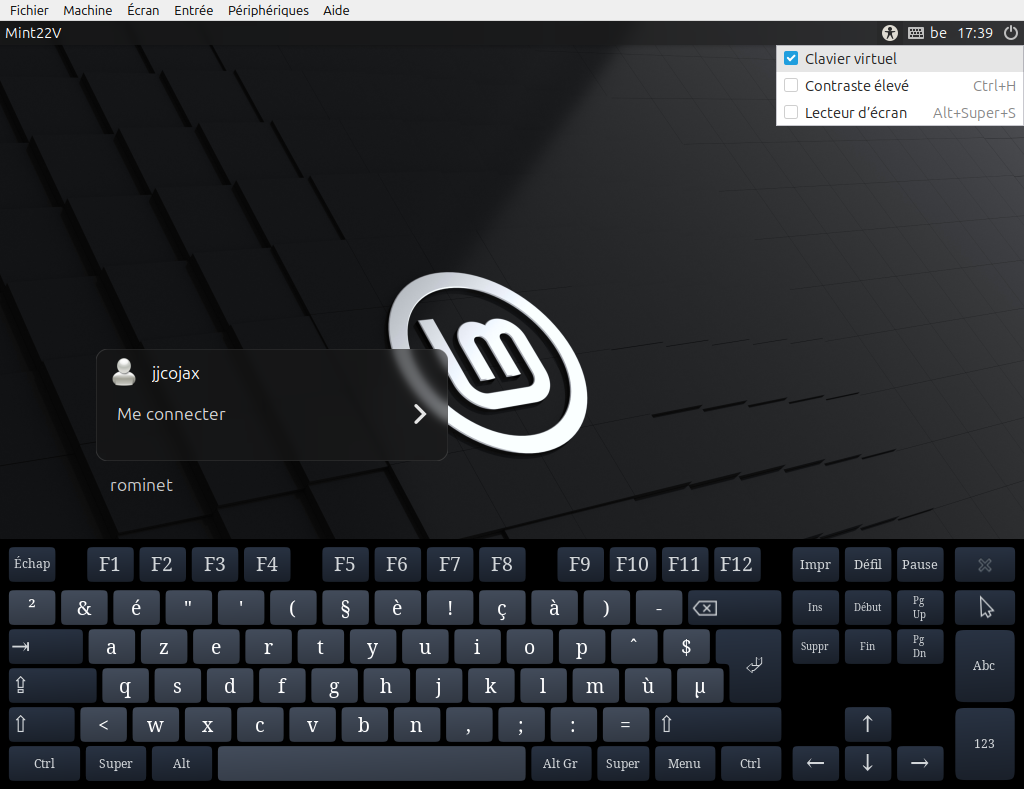Tap the Backspace key on the virtual keyboard

pos(734,608)
